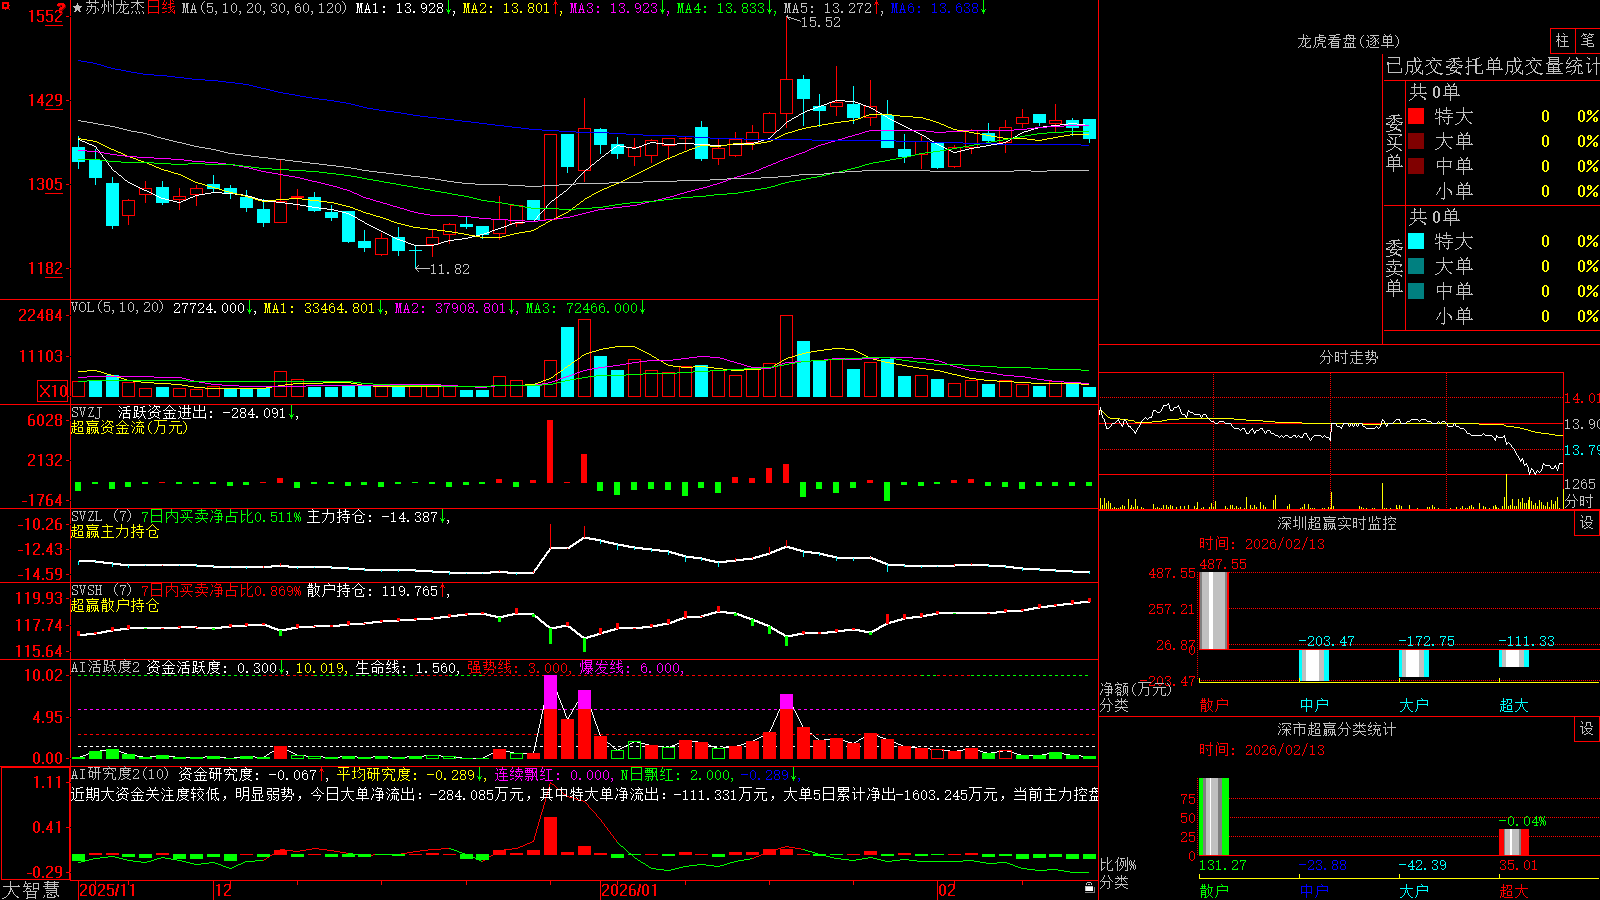This screenshot has height=900, width=1600.
Task: Click the 小单 row under 委卖单
Action: pyautogui.click(x=1503, y=316)
